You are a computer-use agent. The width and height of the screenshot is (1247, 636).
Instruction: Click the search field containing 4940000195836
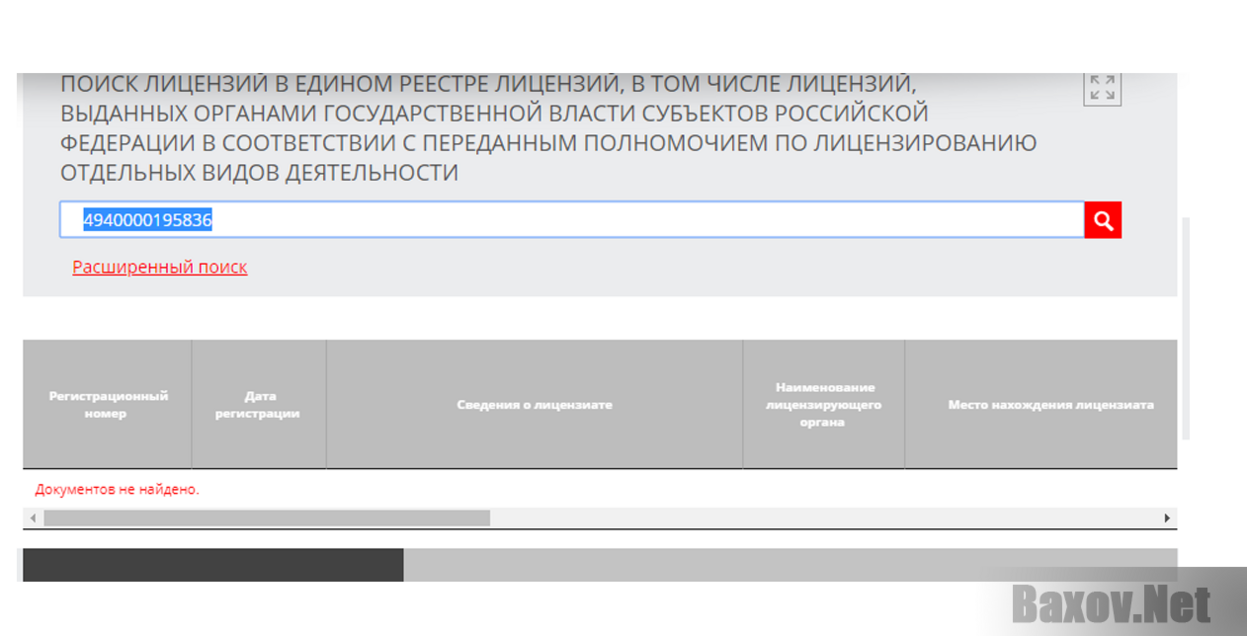[572, 220]
